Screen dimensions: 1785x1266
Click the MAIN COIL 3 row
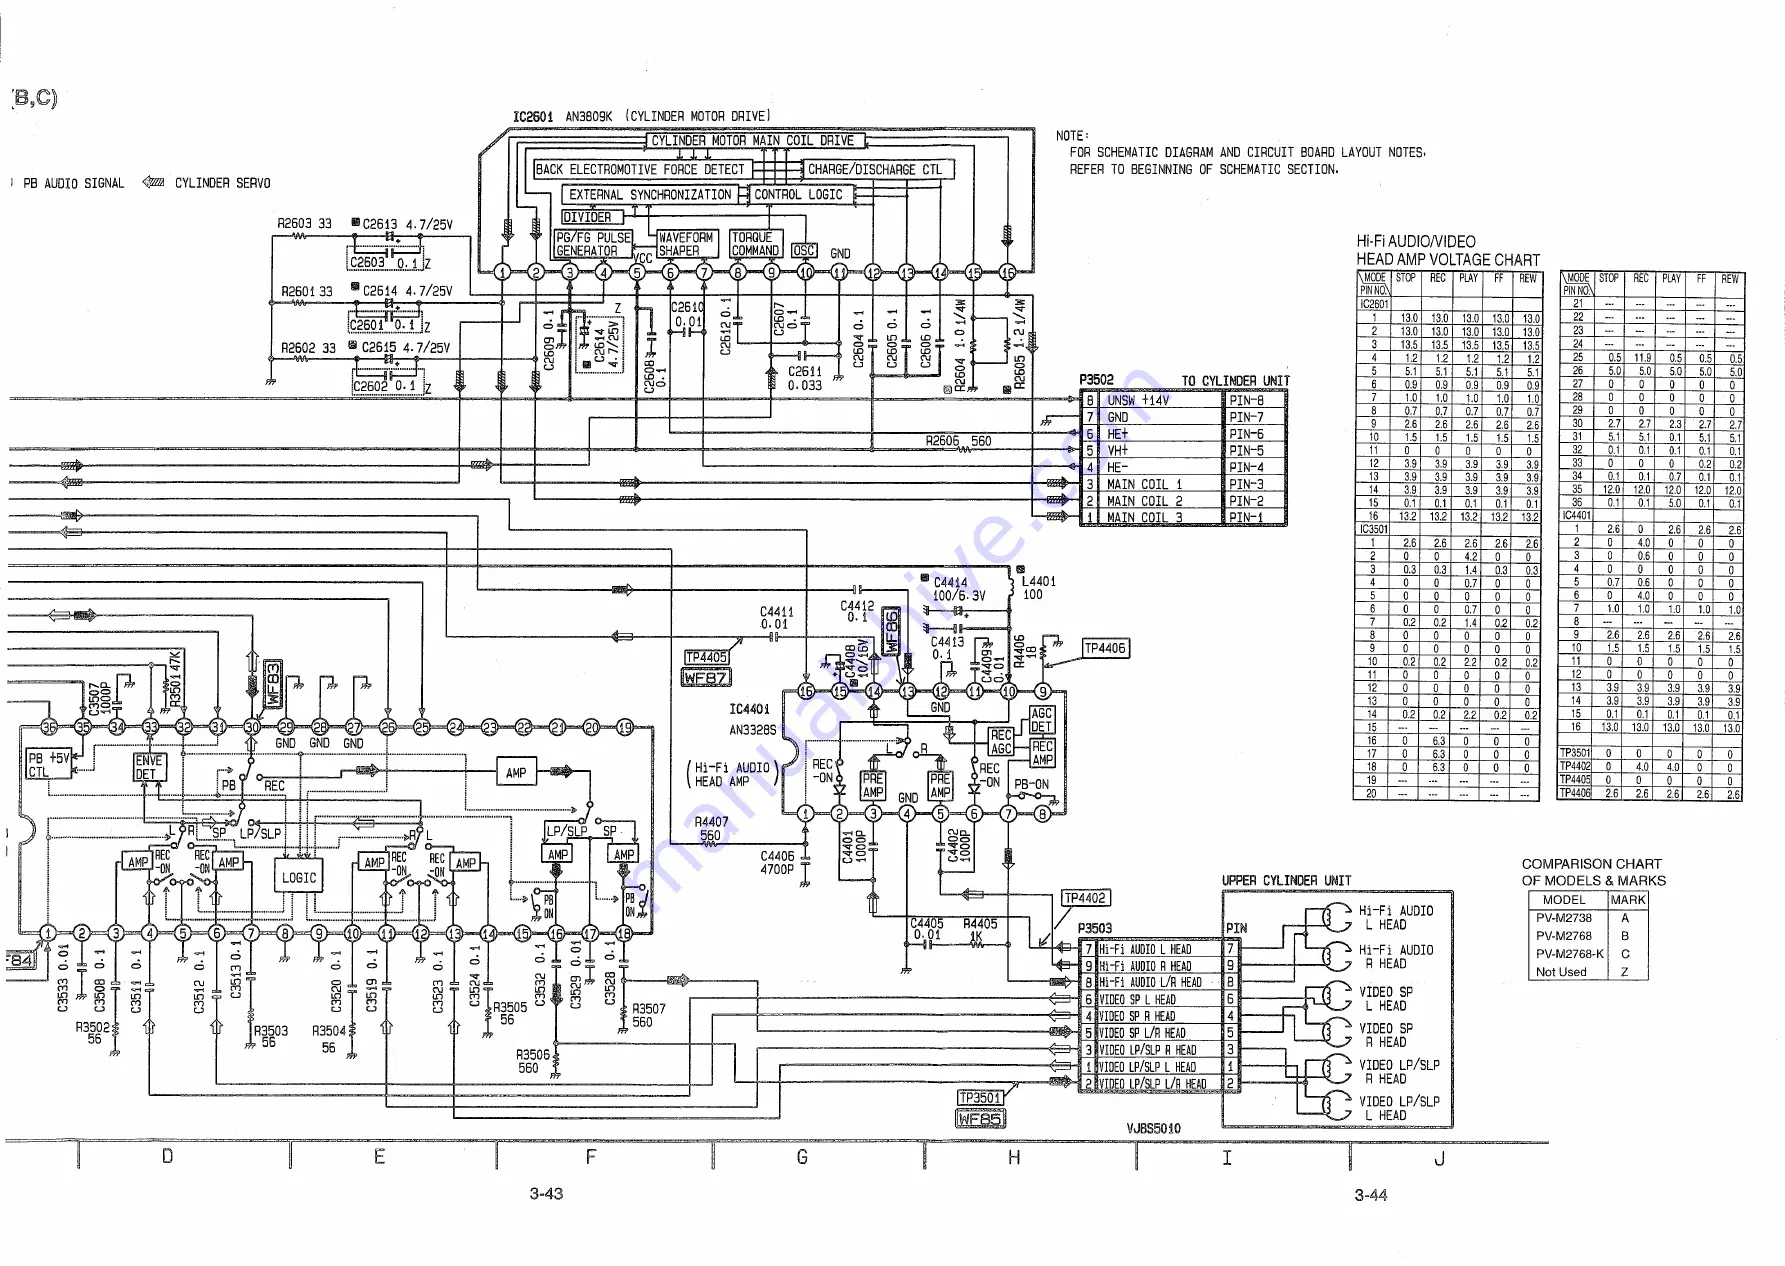(x=1184, y=517)
